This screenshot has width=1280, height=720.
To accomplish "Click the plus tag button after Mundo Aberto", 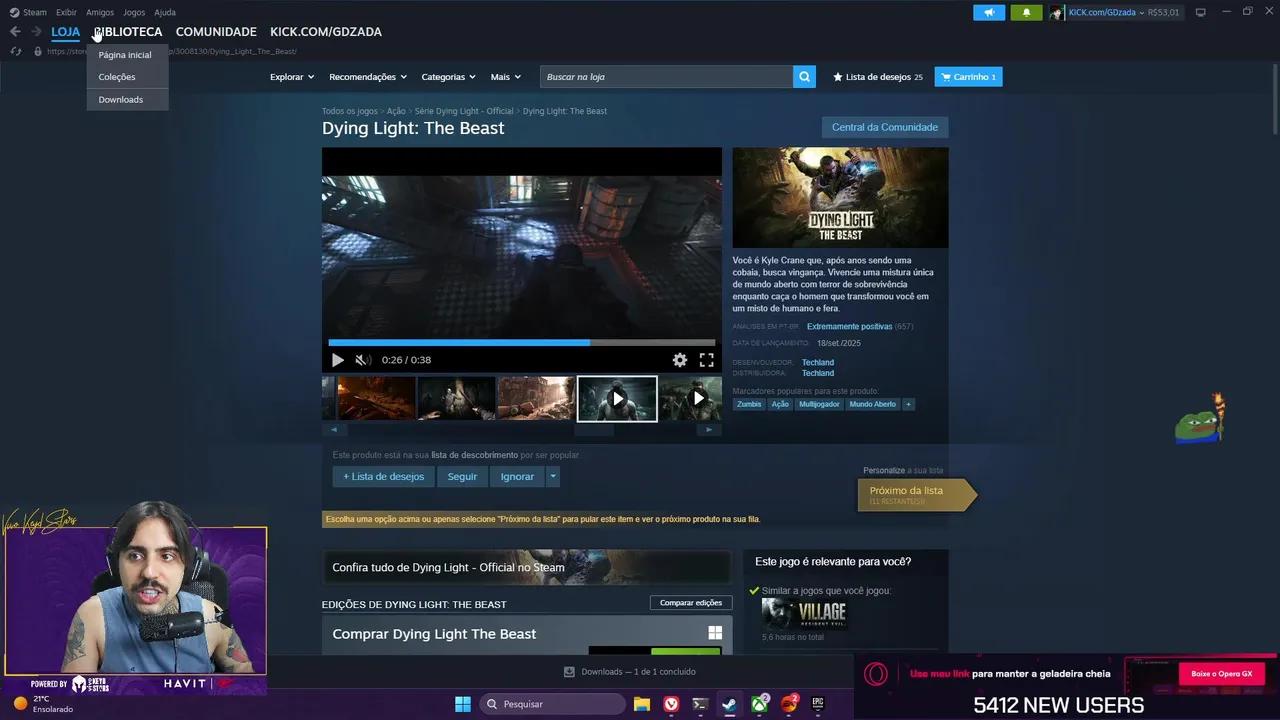I will point(908,404).
